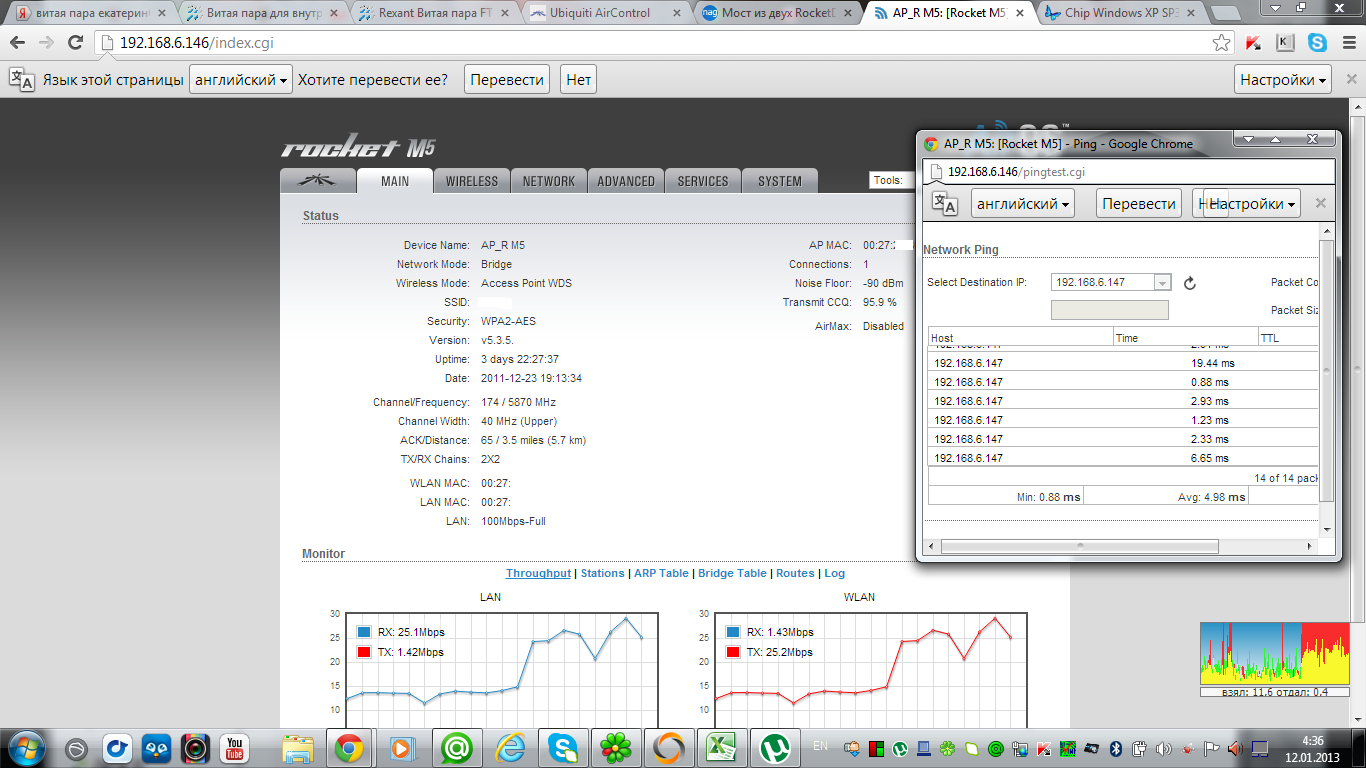Open Excel from the taskbar
The width and height of the screenshot is (1366, 768).
click(721, 747)
